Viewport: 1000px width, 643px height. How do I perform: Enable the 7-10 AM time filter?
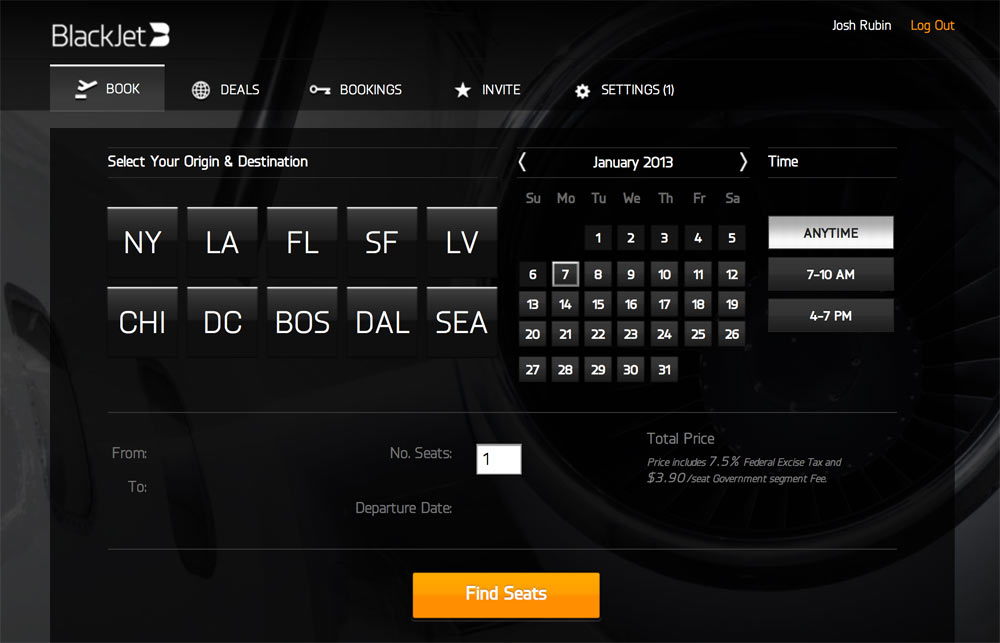830,274
